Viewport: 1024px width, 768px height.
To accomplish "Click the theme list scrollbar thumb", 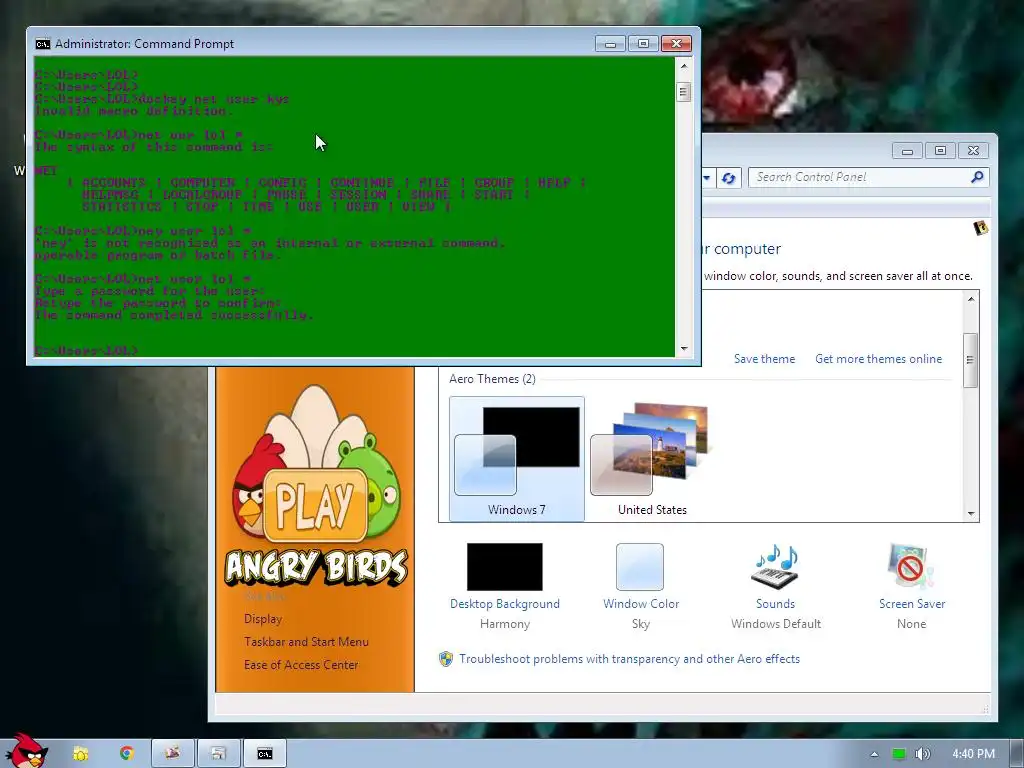I will click(x=971, y=360).
